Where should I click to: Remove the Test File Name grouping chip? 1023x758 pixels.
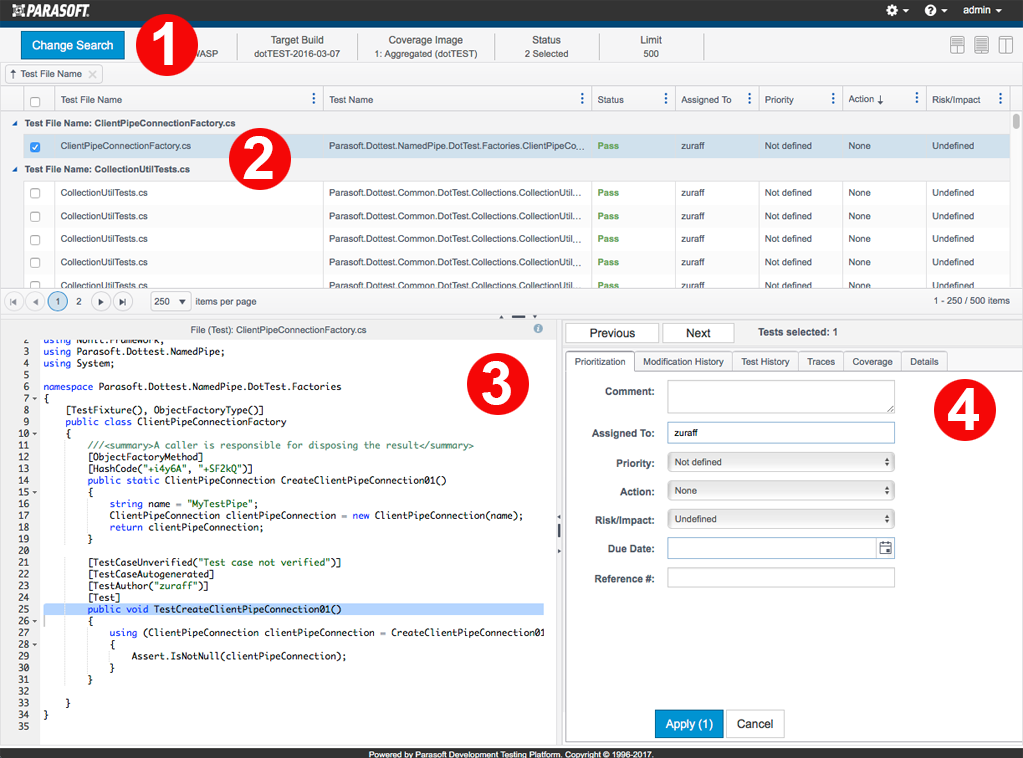click(x=93, y=74)
